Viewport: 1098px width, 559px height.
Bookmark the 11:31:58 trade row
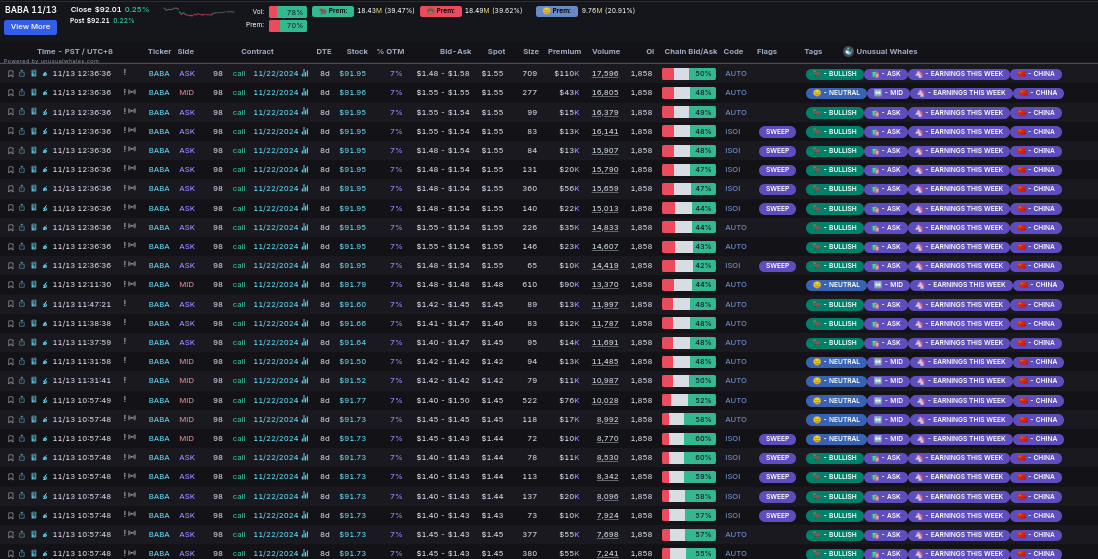click(x=11, y=362)
